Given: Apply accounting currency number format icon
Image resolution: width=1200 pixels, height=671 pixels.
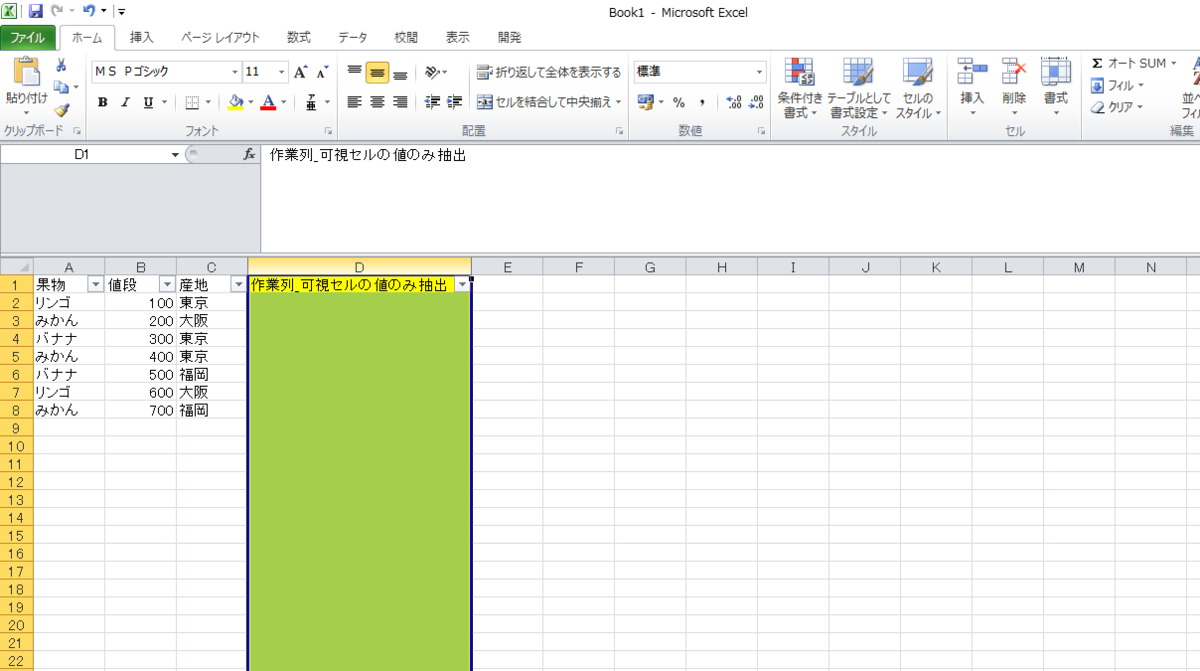Looking at the screenshot, I should (645, 102).
